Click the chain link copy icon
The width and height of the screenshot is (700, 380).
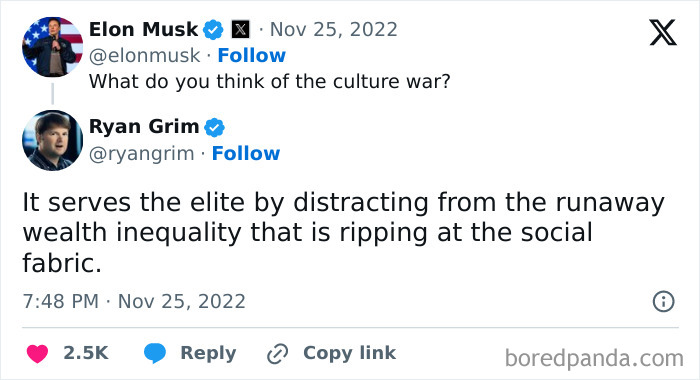(x=277, y=354)
